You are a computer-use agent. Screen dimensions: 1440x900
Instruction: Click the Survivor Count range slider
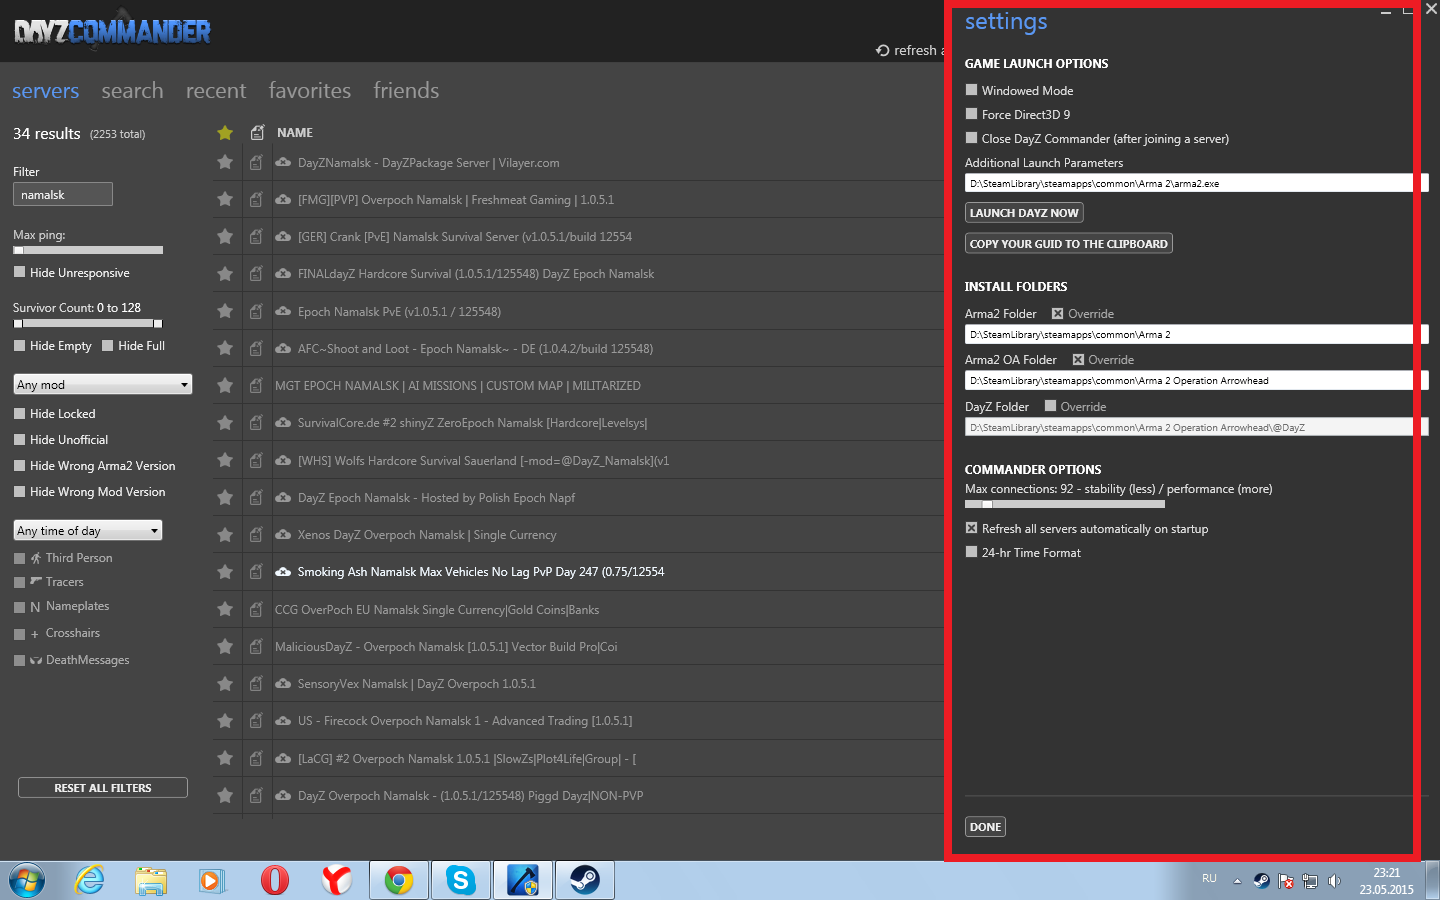point(88,323)
